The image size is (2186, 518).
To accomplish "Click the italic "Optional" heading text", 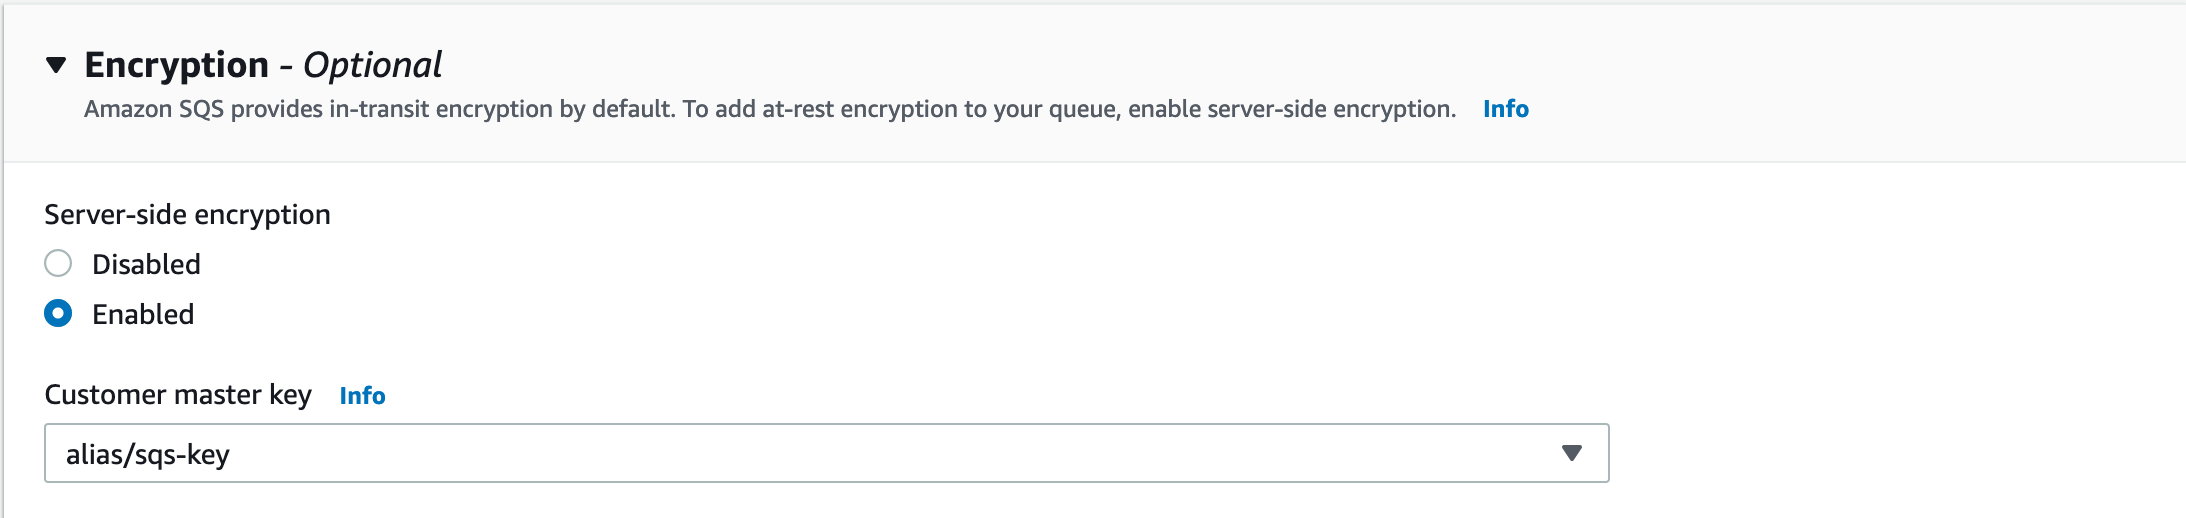I will coord(372,65).
